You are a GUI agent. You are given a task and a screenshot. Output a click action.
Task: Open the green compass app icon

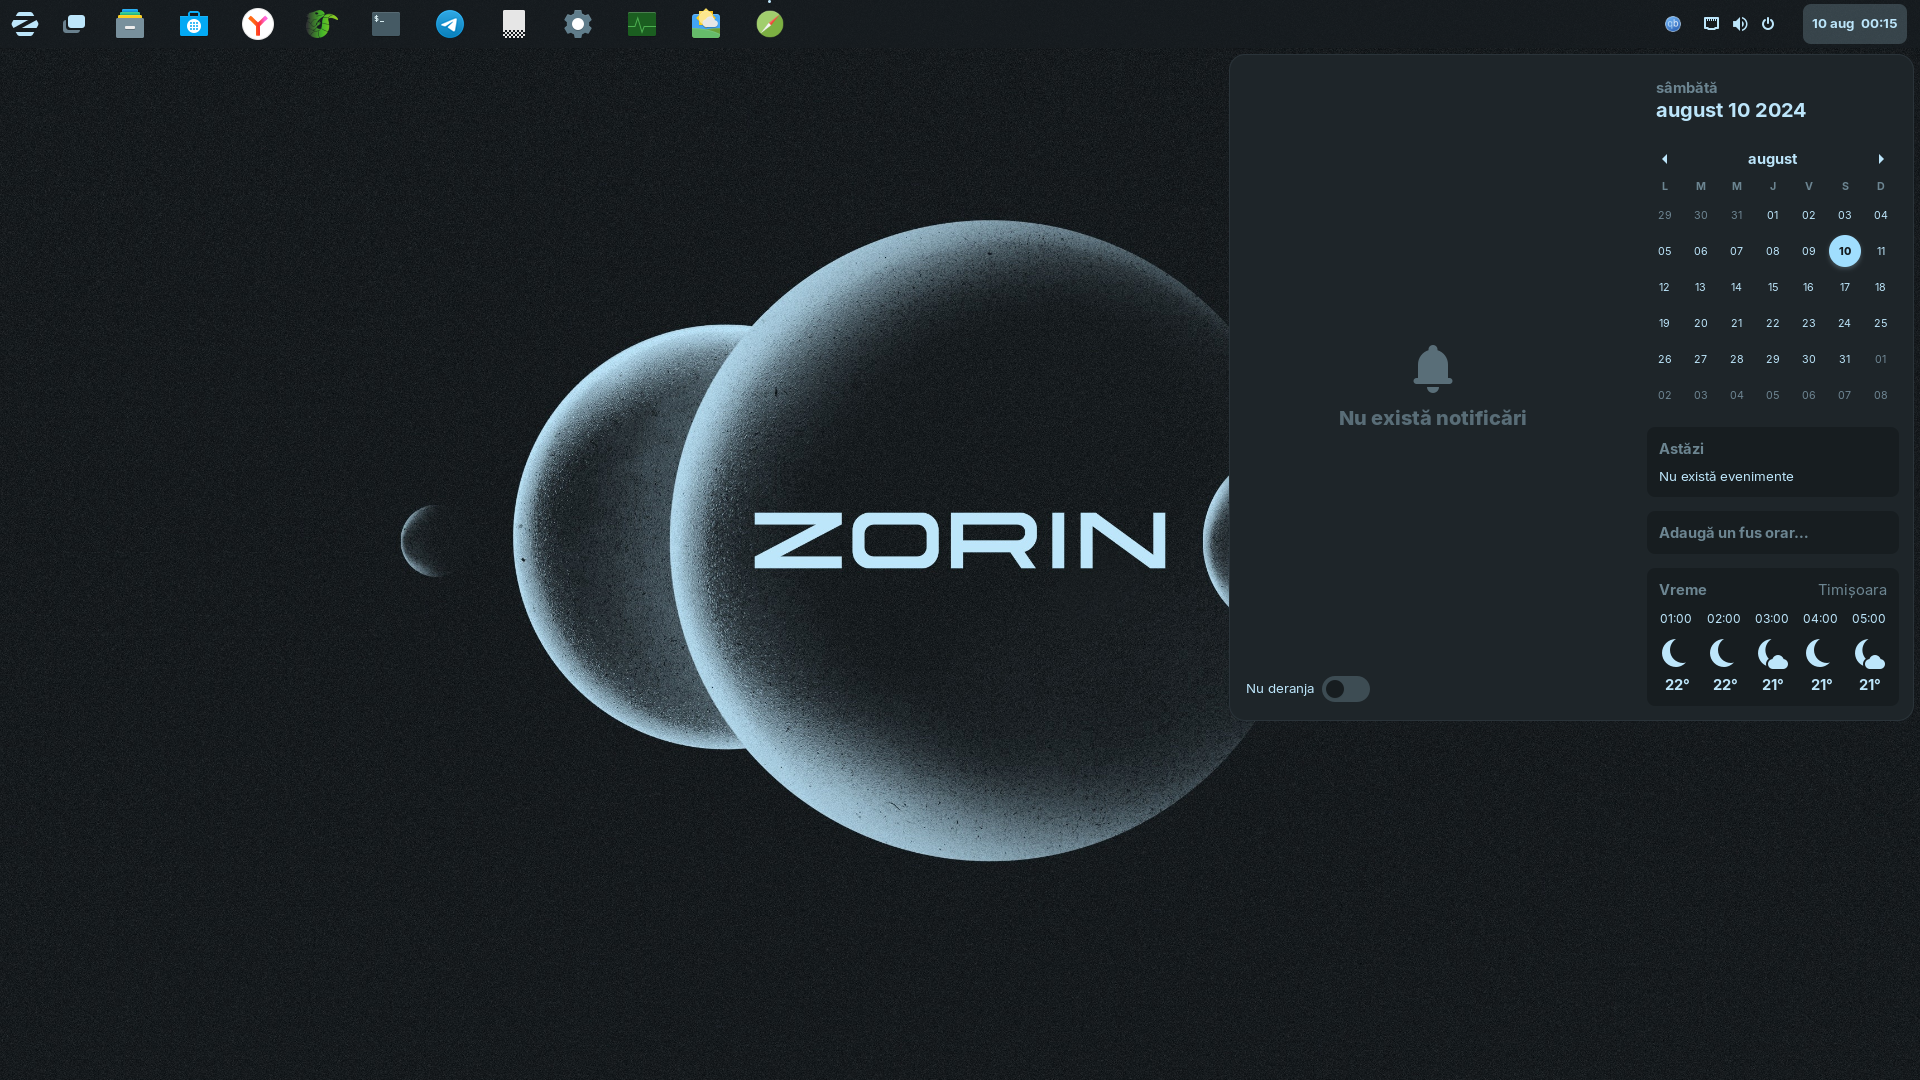(770, 24)
